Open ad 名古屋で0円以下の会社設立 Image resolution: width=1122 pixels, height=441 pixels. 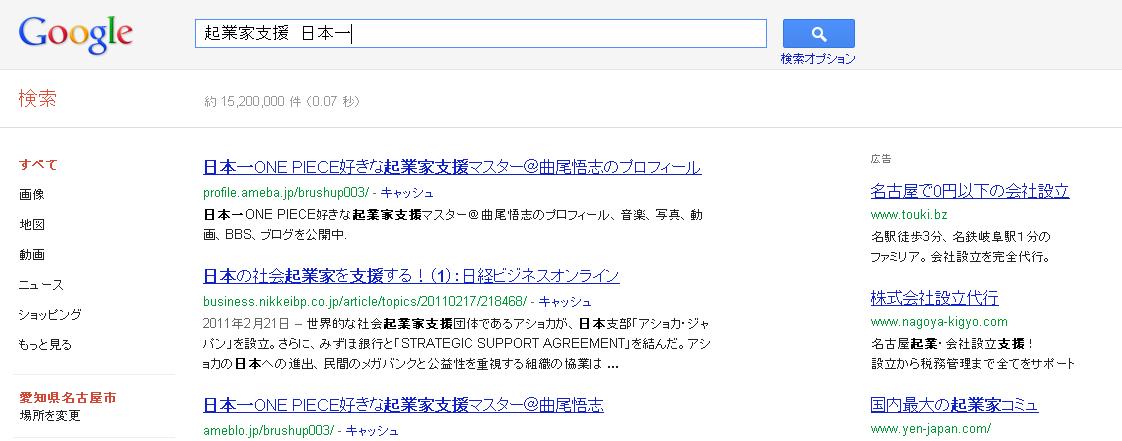coord(970,191)
